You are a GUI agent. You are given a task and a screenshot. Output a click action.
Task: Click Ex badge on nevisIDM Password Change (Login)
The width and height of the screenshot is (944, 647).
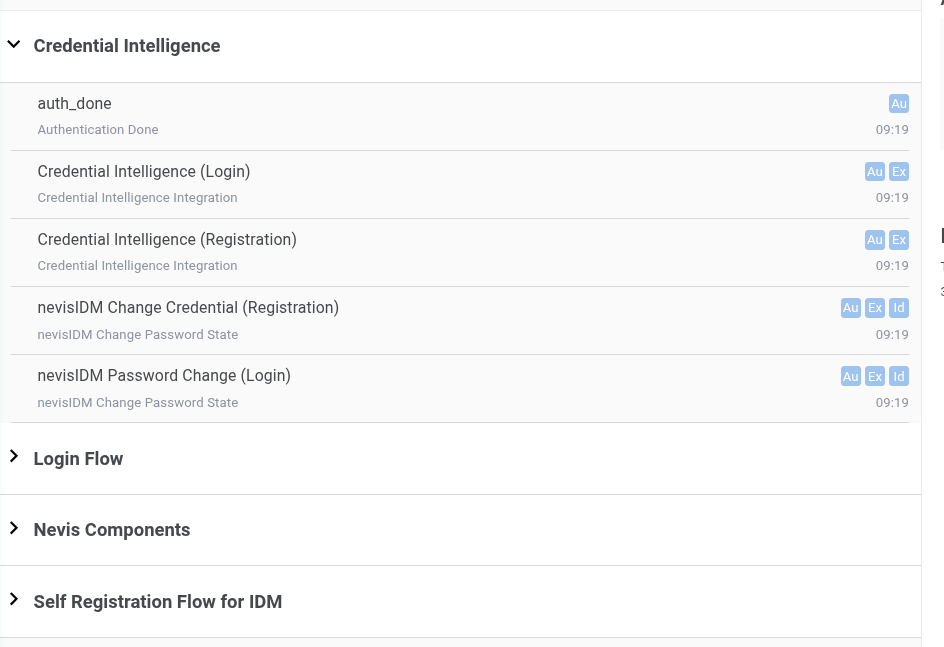874,376
